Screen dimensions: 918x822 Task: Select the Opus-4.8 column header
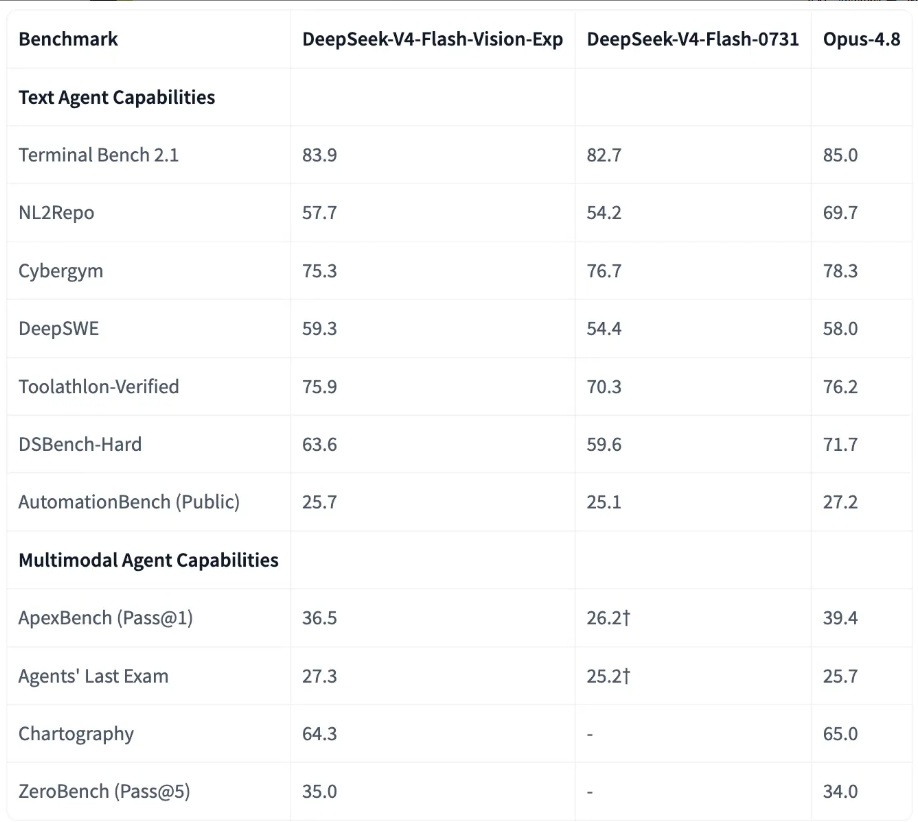coord(861,39)
